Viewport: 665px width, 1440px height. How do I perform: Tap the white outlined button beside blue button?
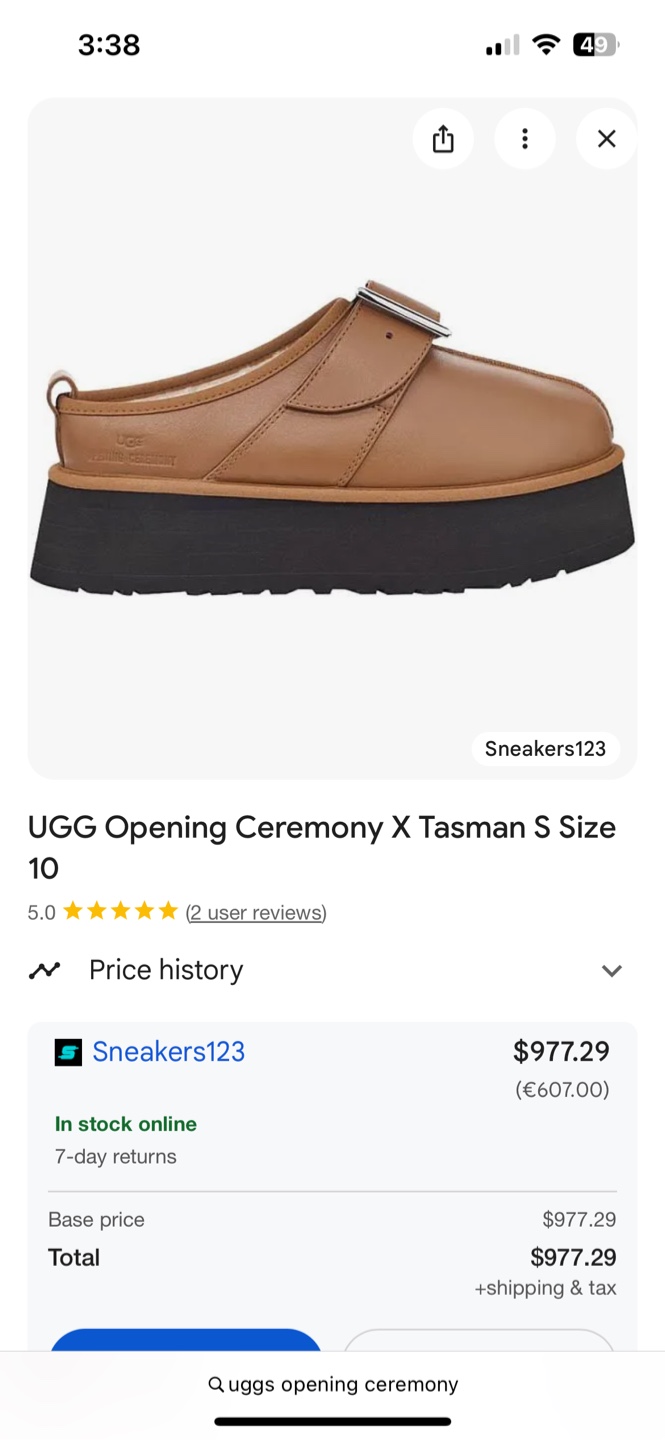pyautogui.click(x=478, y=1340)
